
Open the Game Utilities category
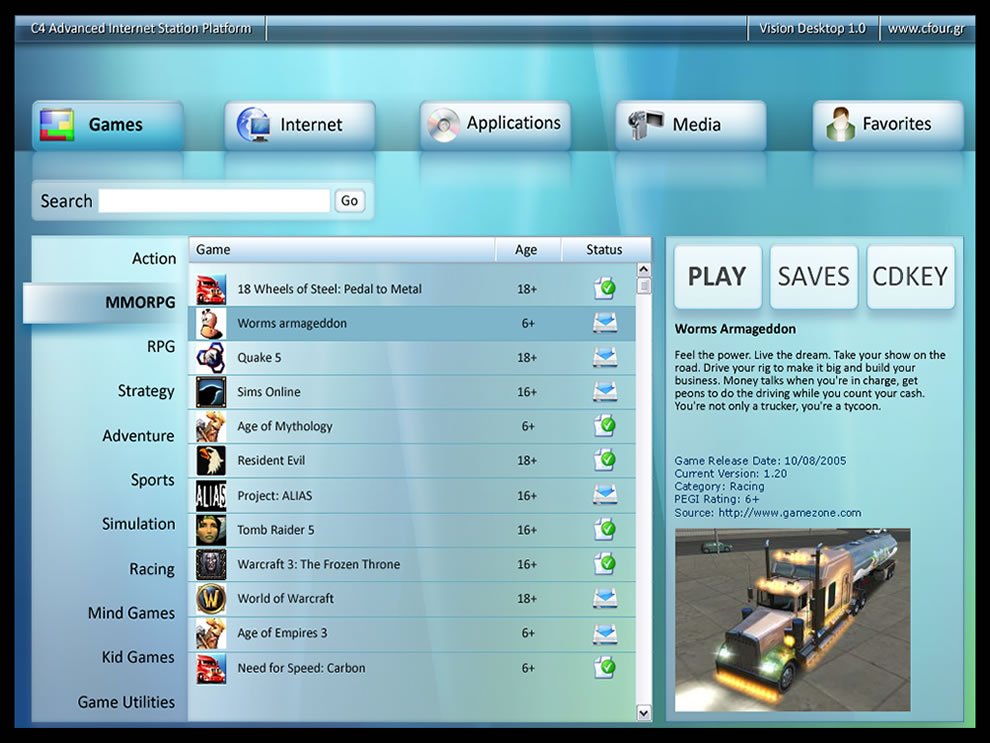point(126,703)
